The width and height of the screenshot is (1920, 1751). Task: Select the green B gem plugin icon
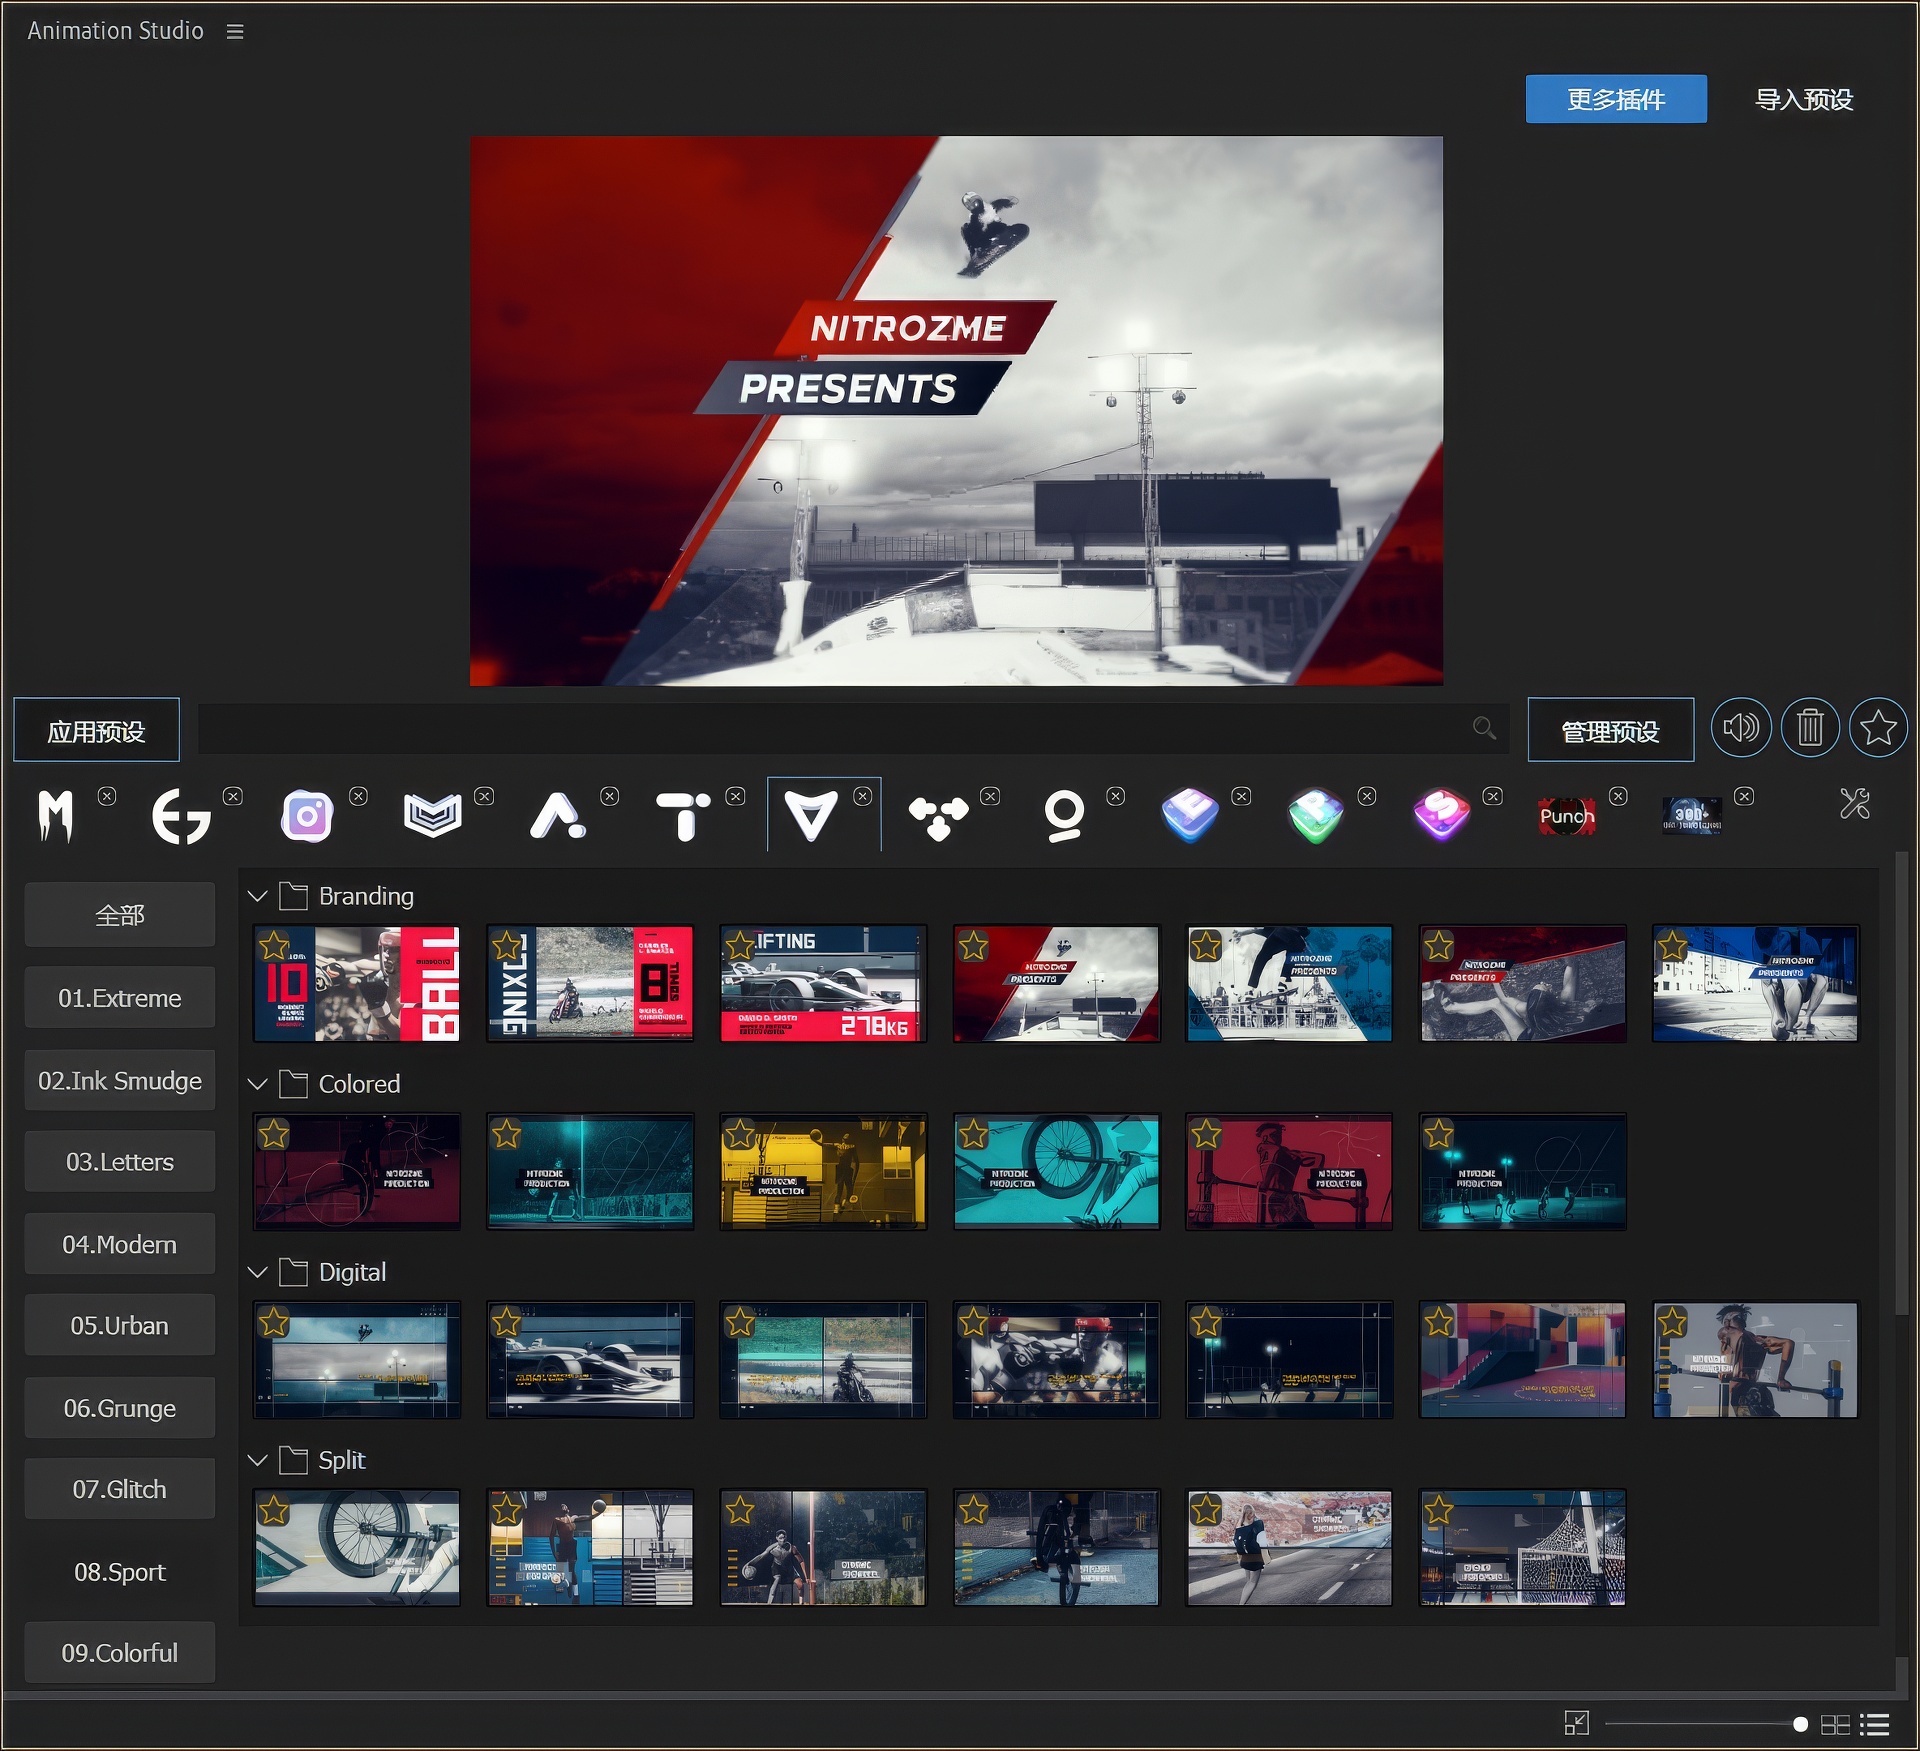click(1316, 816)
